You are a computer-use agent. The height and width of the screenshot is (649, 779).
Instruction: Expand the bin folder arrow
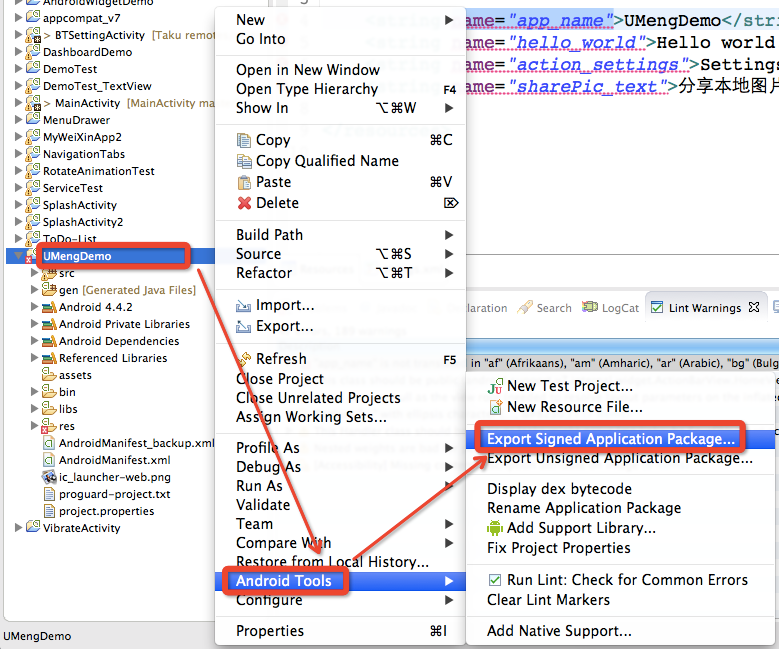pyautogui.click(x=34, y=392)
